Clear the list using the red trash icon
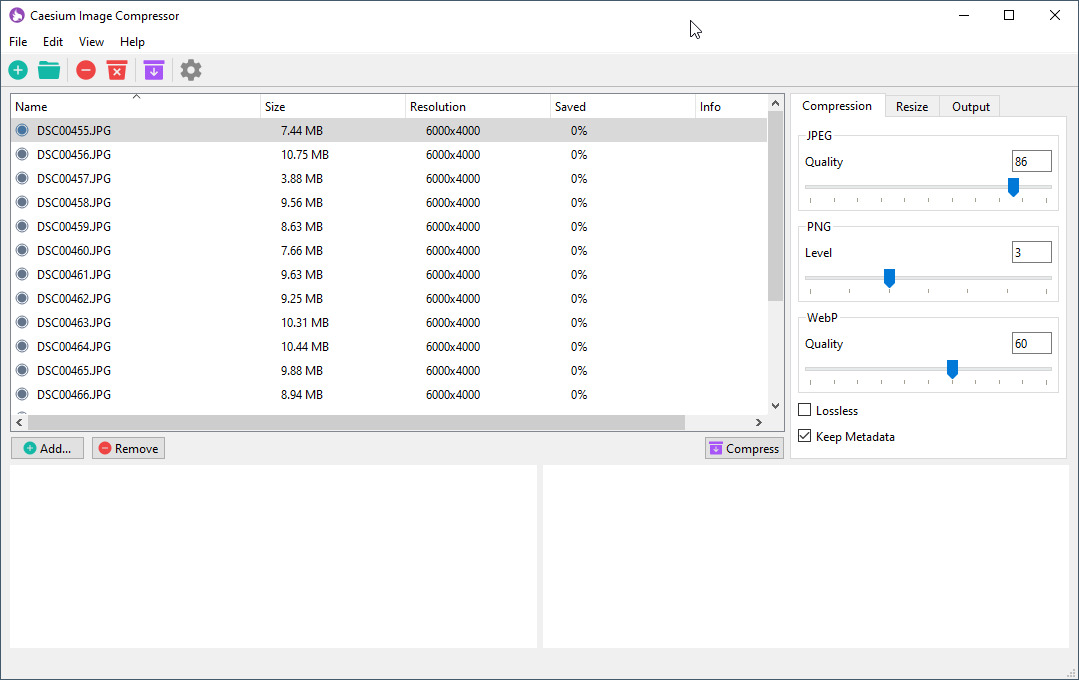 [x=118, y=70]
